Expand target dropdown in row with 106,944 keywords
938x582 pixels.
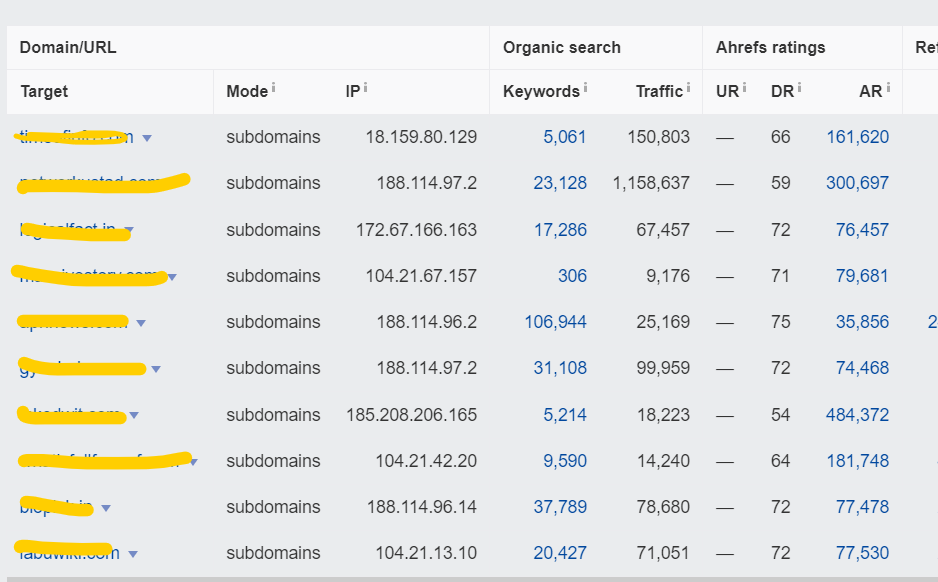tap(141, 323)
